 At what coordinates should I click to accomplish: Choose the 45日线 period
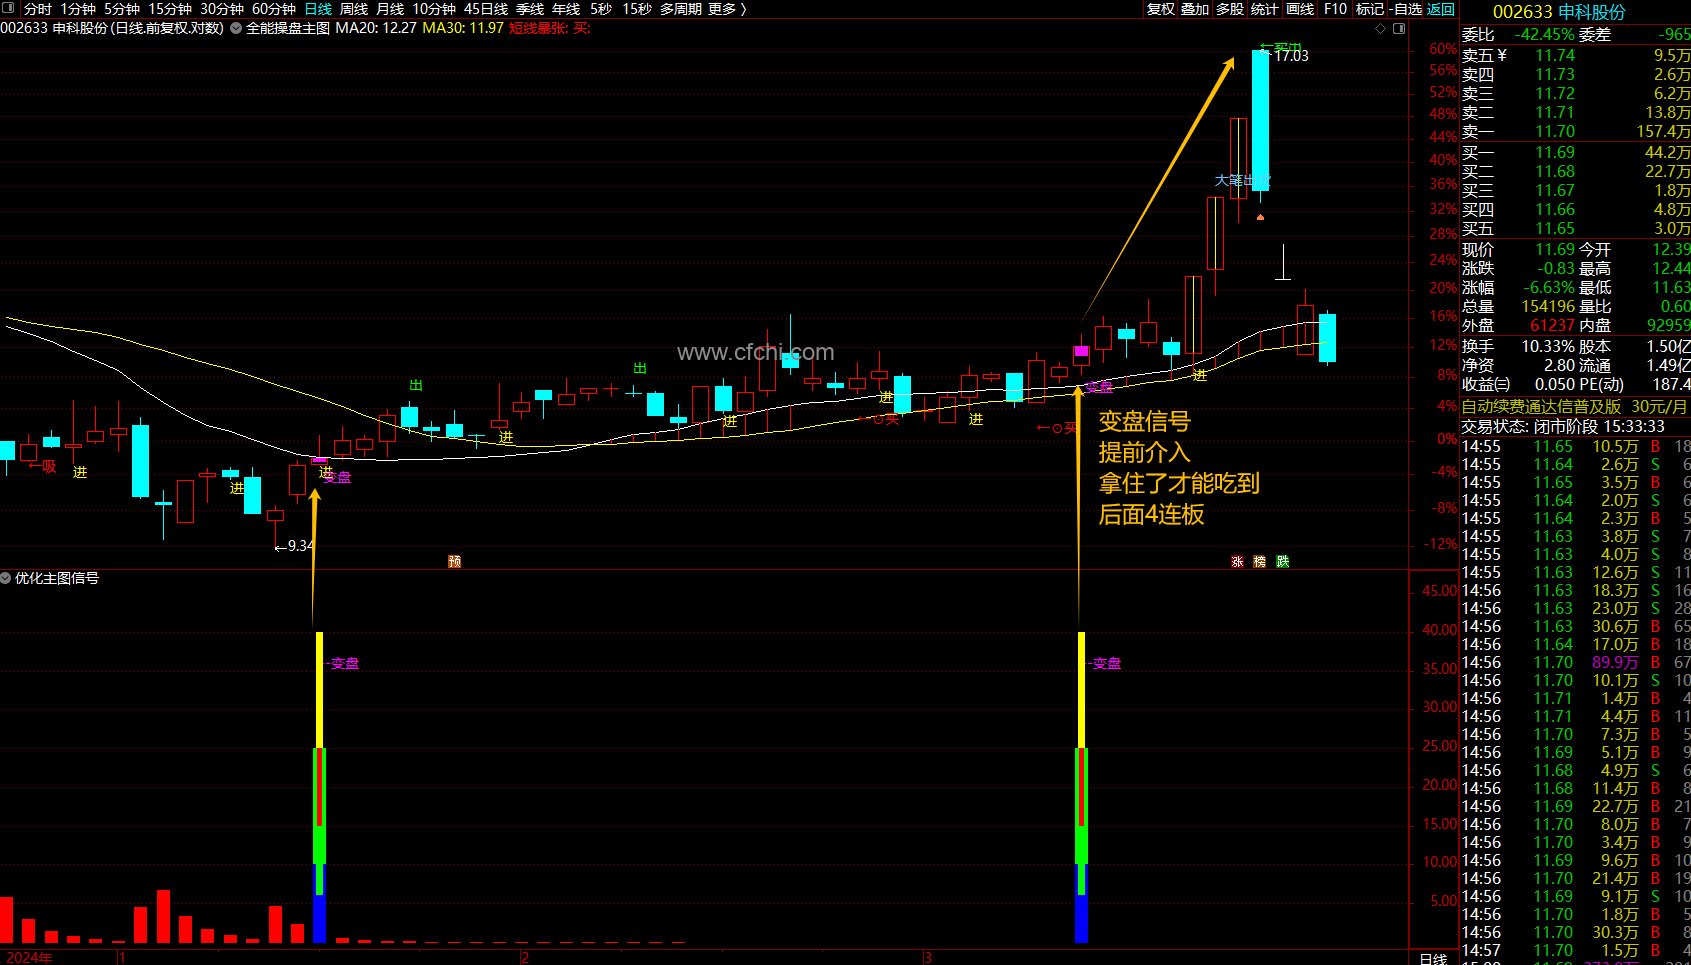click(x=486, y=9)
